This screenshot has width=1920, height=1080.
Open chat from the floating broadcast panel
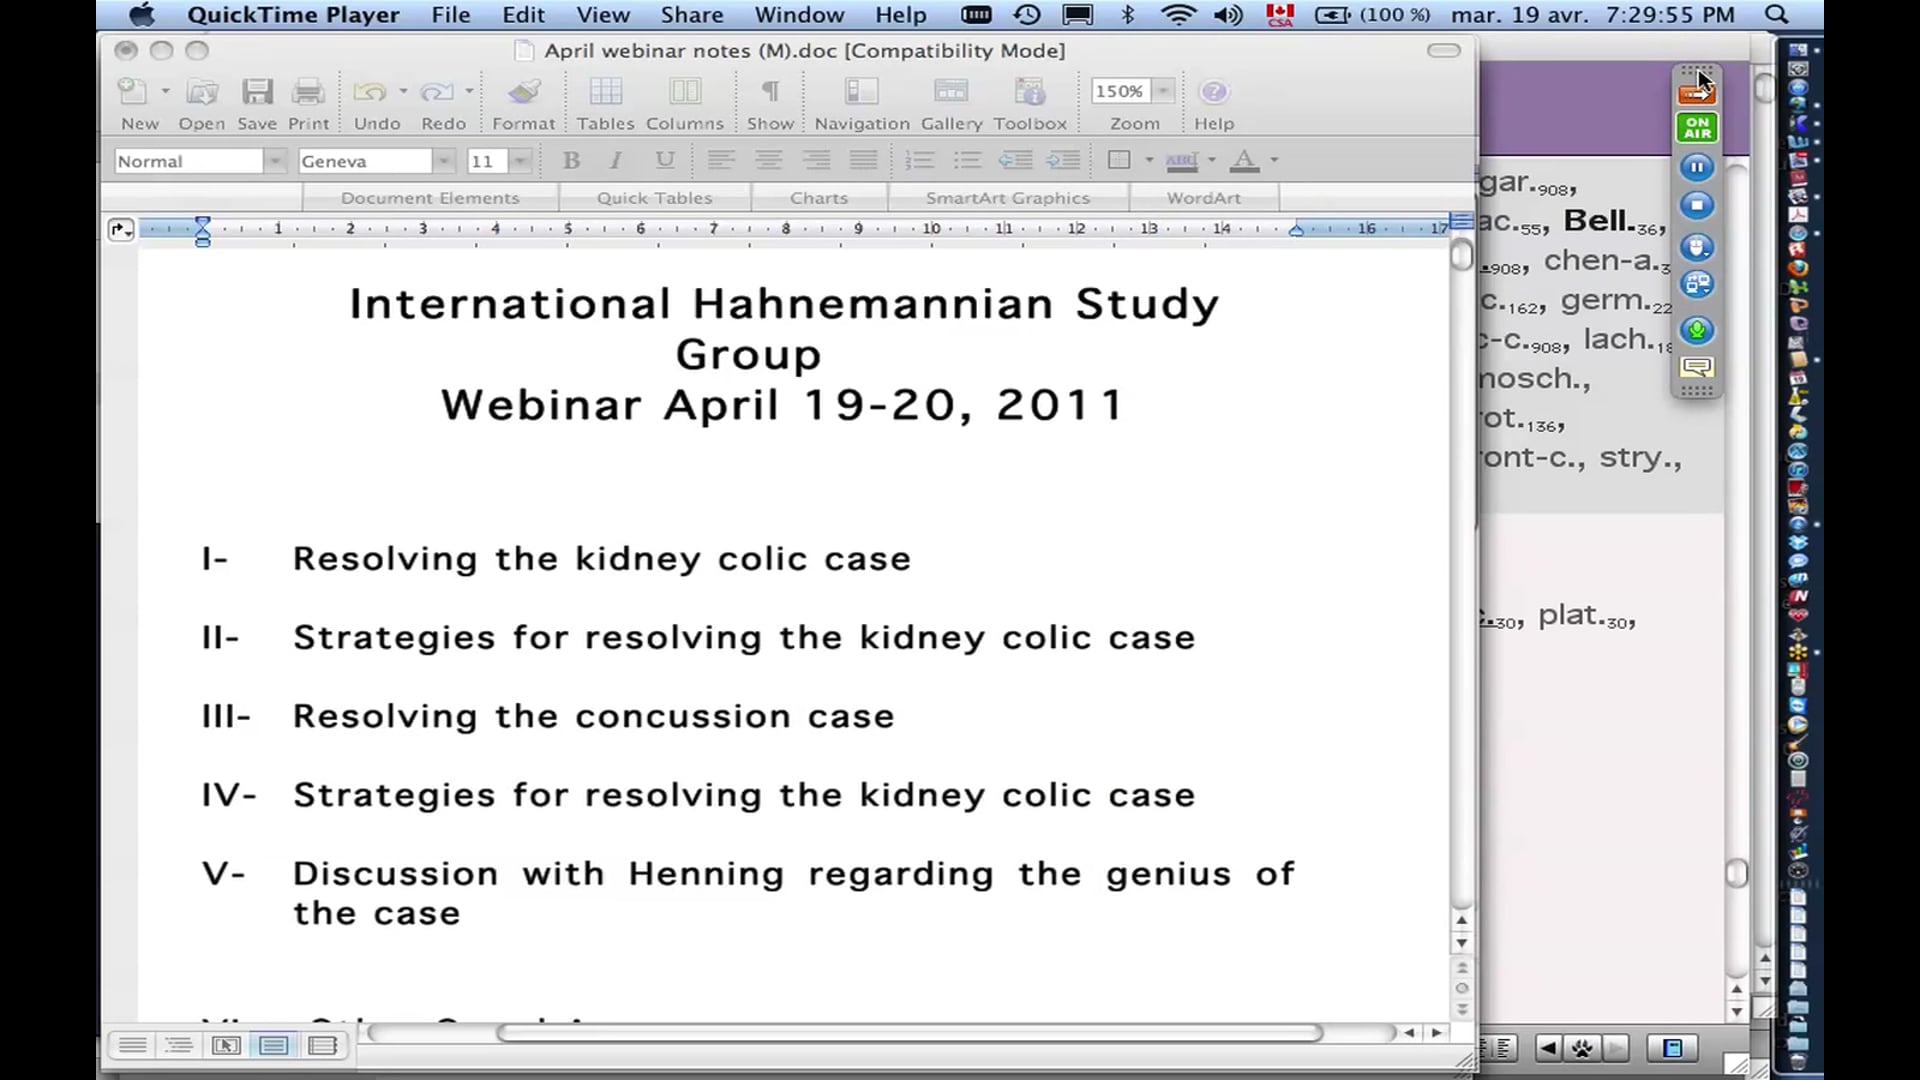1697,369
